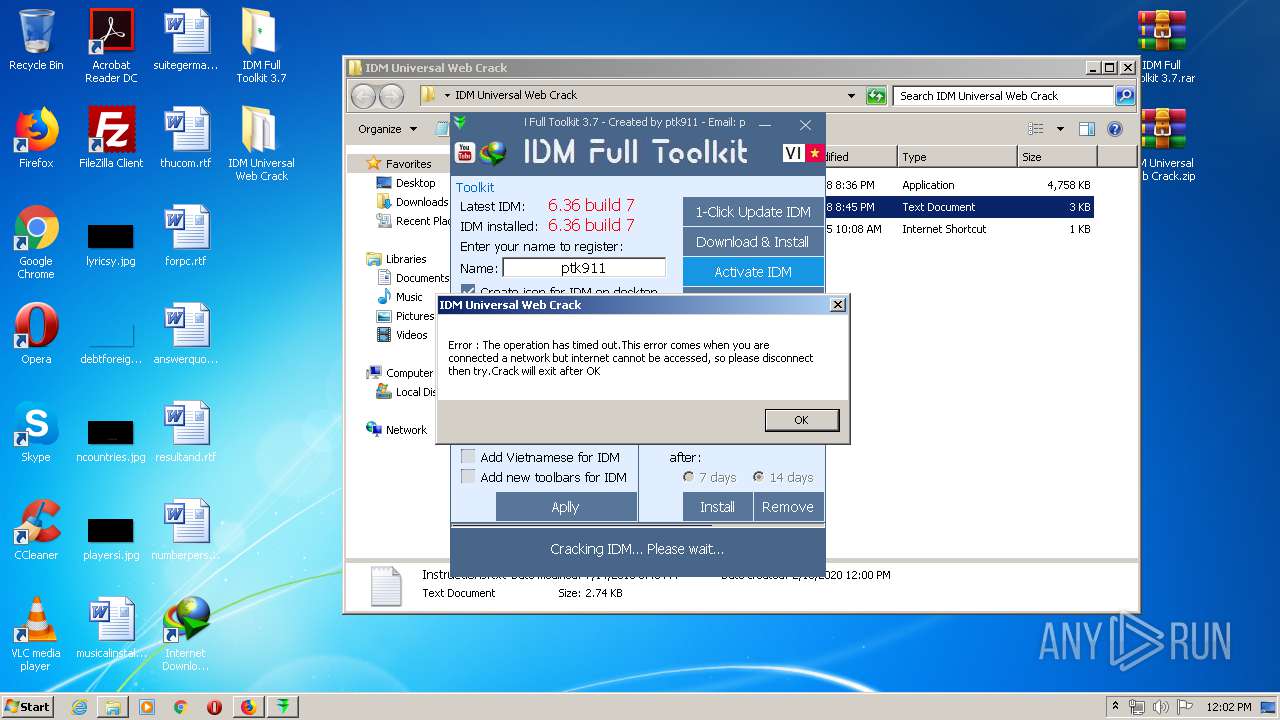1280x720 pixels.
Task: Open the YouTube icon in IDM Toolkit
Action: [464, 152]
